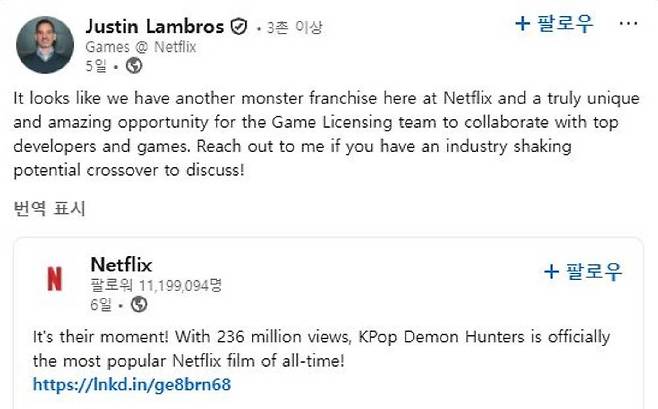Open Justin Lambros's profile via his name
This screenshot has height=409, width=658.
point(156,27)
